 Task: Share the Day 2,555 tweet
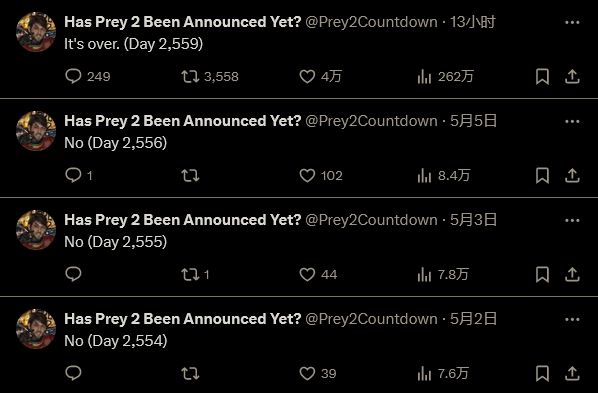572,274
